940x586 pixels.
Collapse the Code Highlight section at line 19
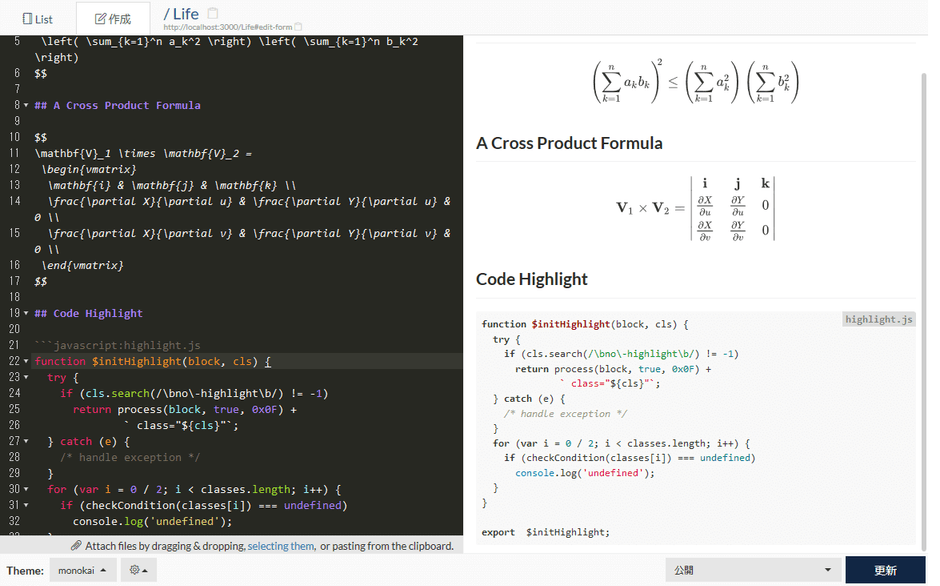pyautogui.click(x=26, y=314)
